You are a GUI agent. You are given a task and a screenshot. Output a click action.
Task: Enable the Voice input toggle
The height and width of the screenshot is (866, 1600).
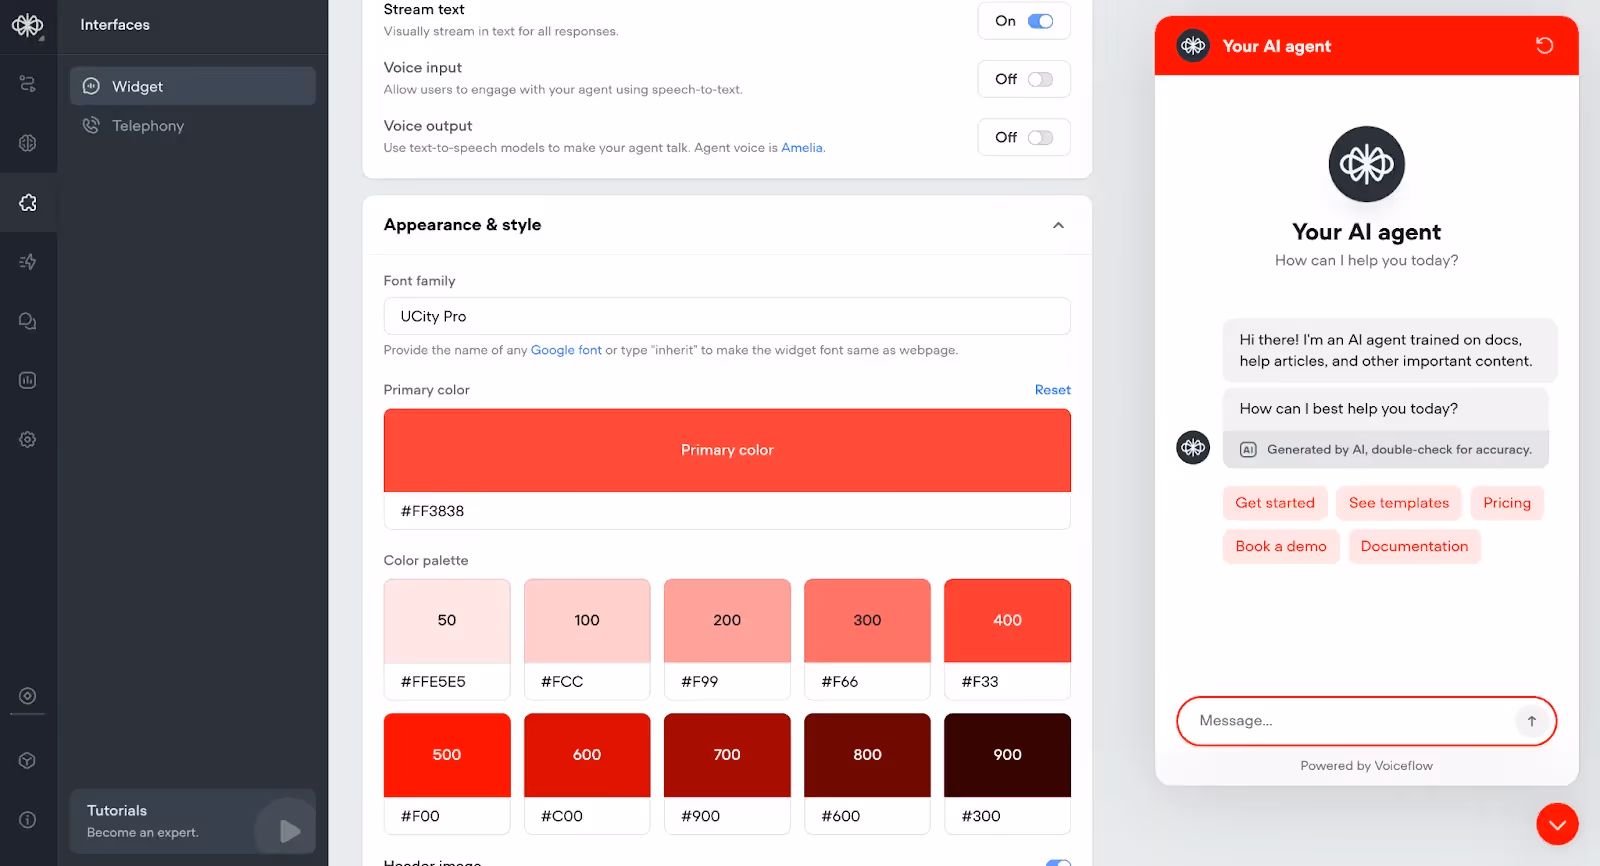point(1040,79)
